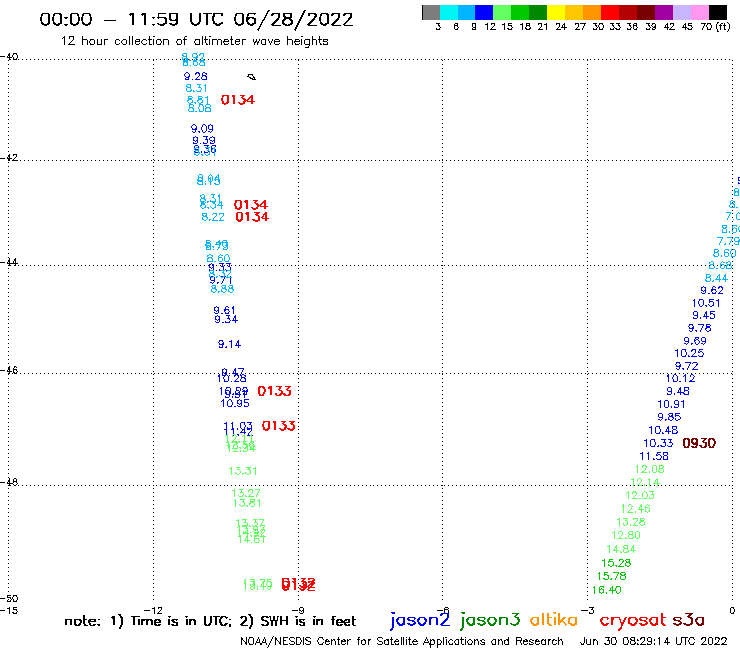Click the jason2 satellite legend label
Viewport: 740px width, 650px height.
coord(420,620)
